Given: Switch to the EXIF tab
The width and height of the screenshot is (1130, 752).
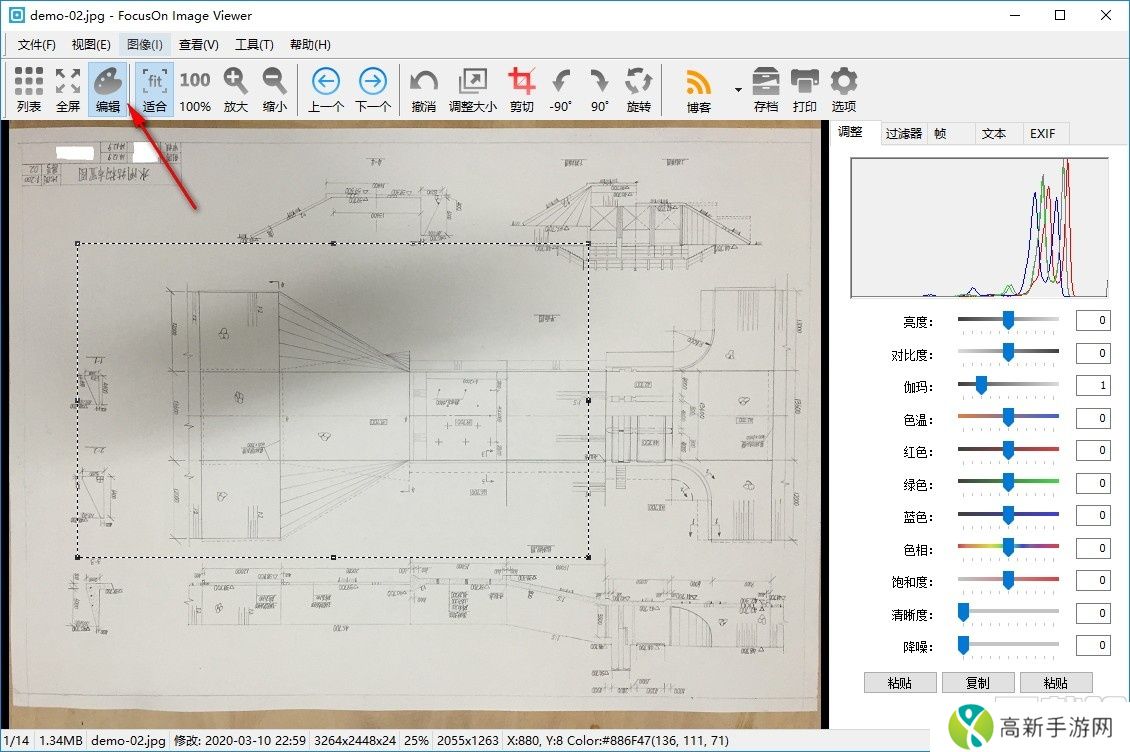Looking at the screenshot, I should pyautogui.click(x=1043, y=133).
